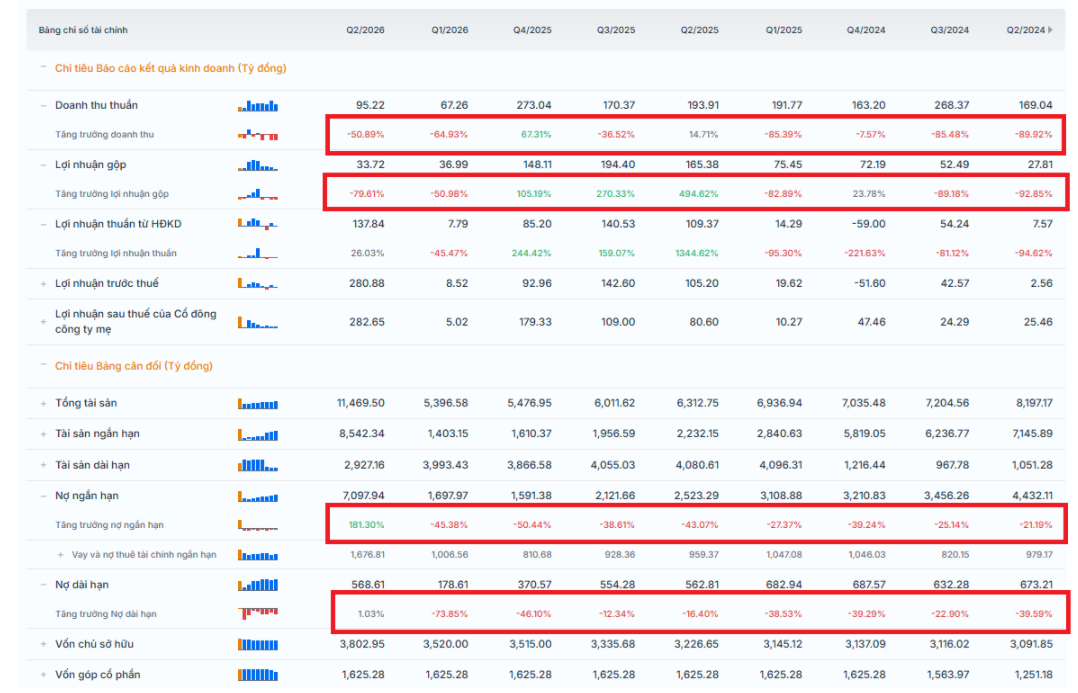Click the Tổng tài sản sparkline chart
This screenshot has width=1078, height=693.
[x=258, y=404]
